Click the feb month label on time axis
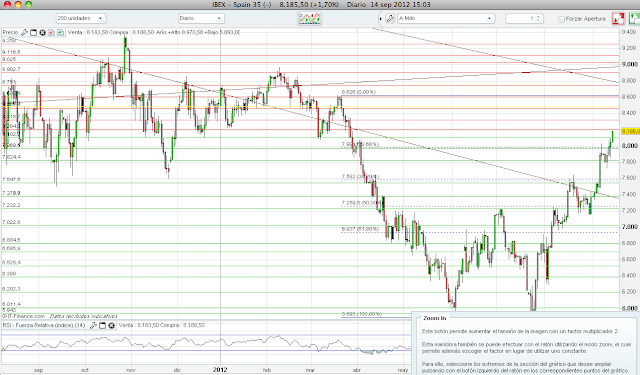 click(x=267, y=370)
